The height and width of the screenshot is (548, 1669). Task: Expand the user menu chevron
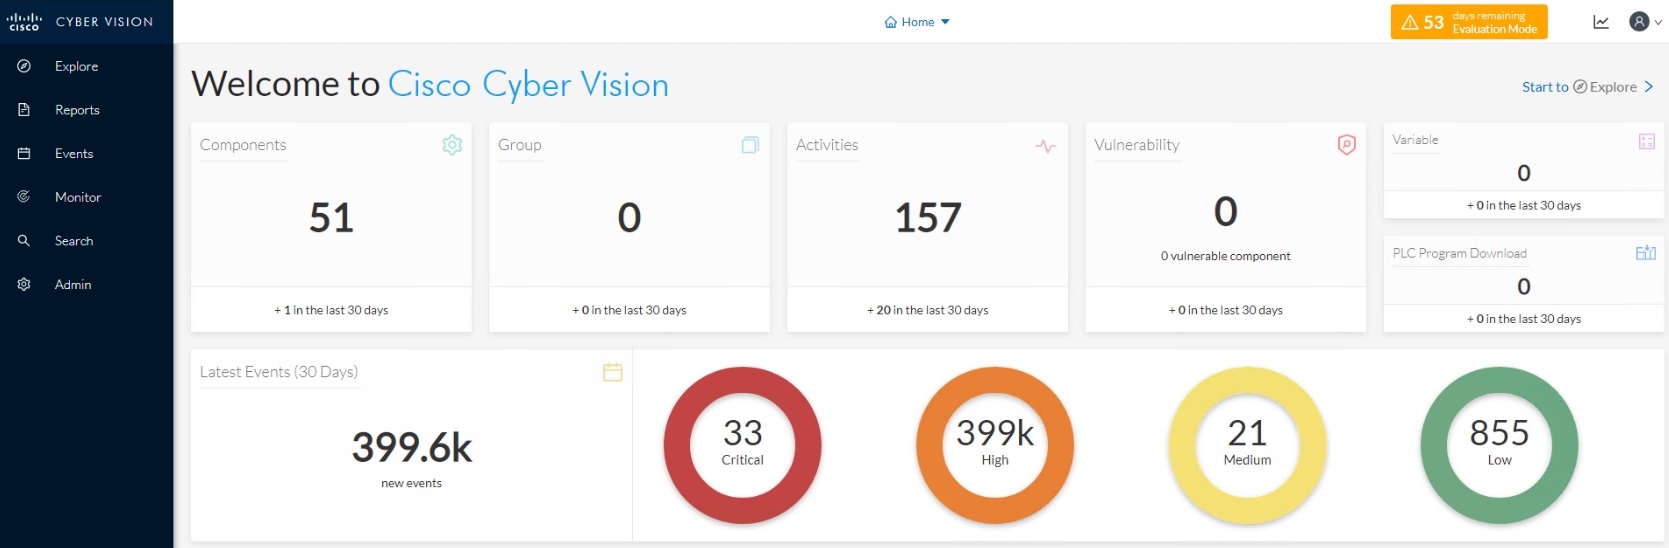(1658, 22)
